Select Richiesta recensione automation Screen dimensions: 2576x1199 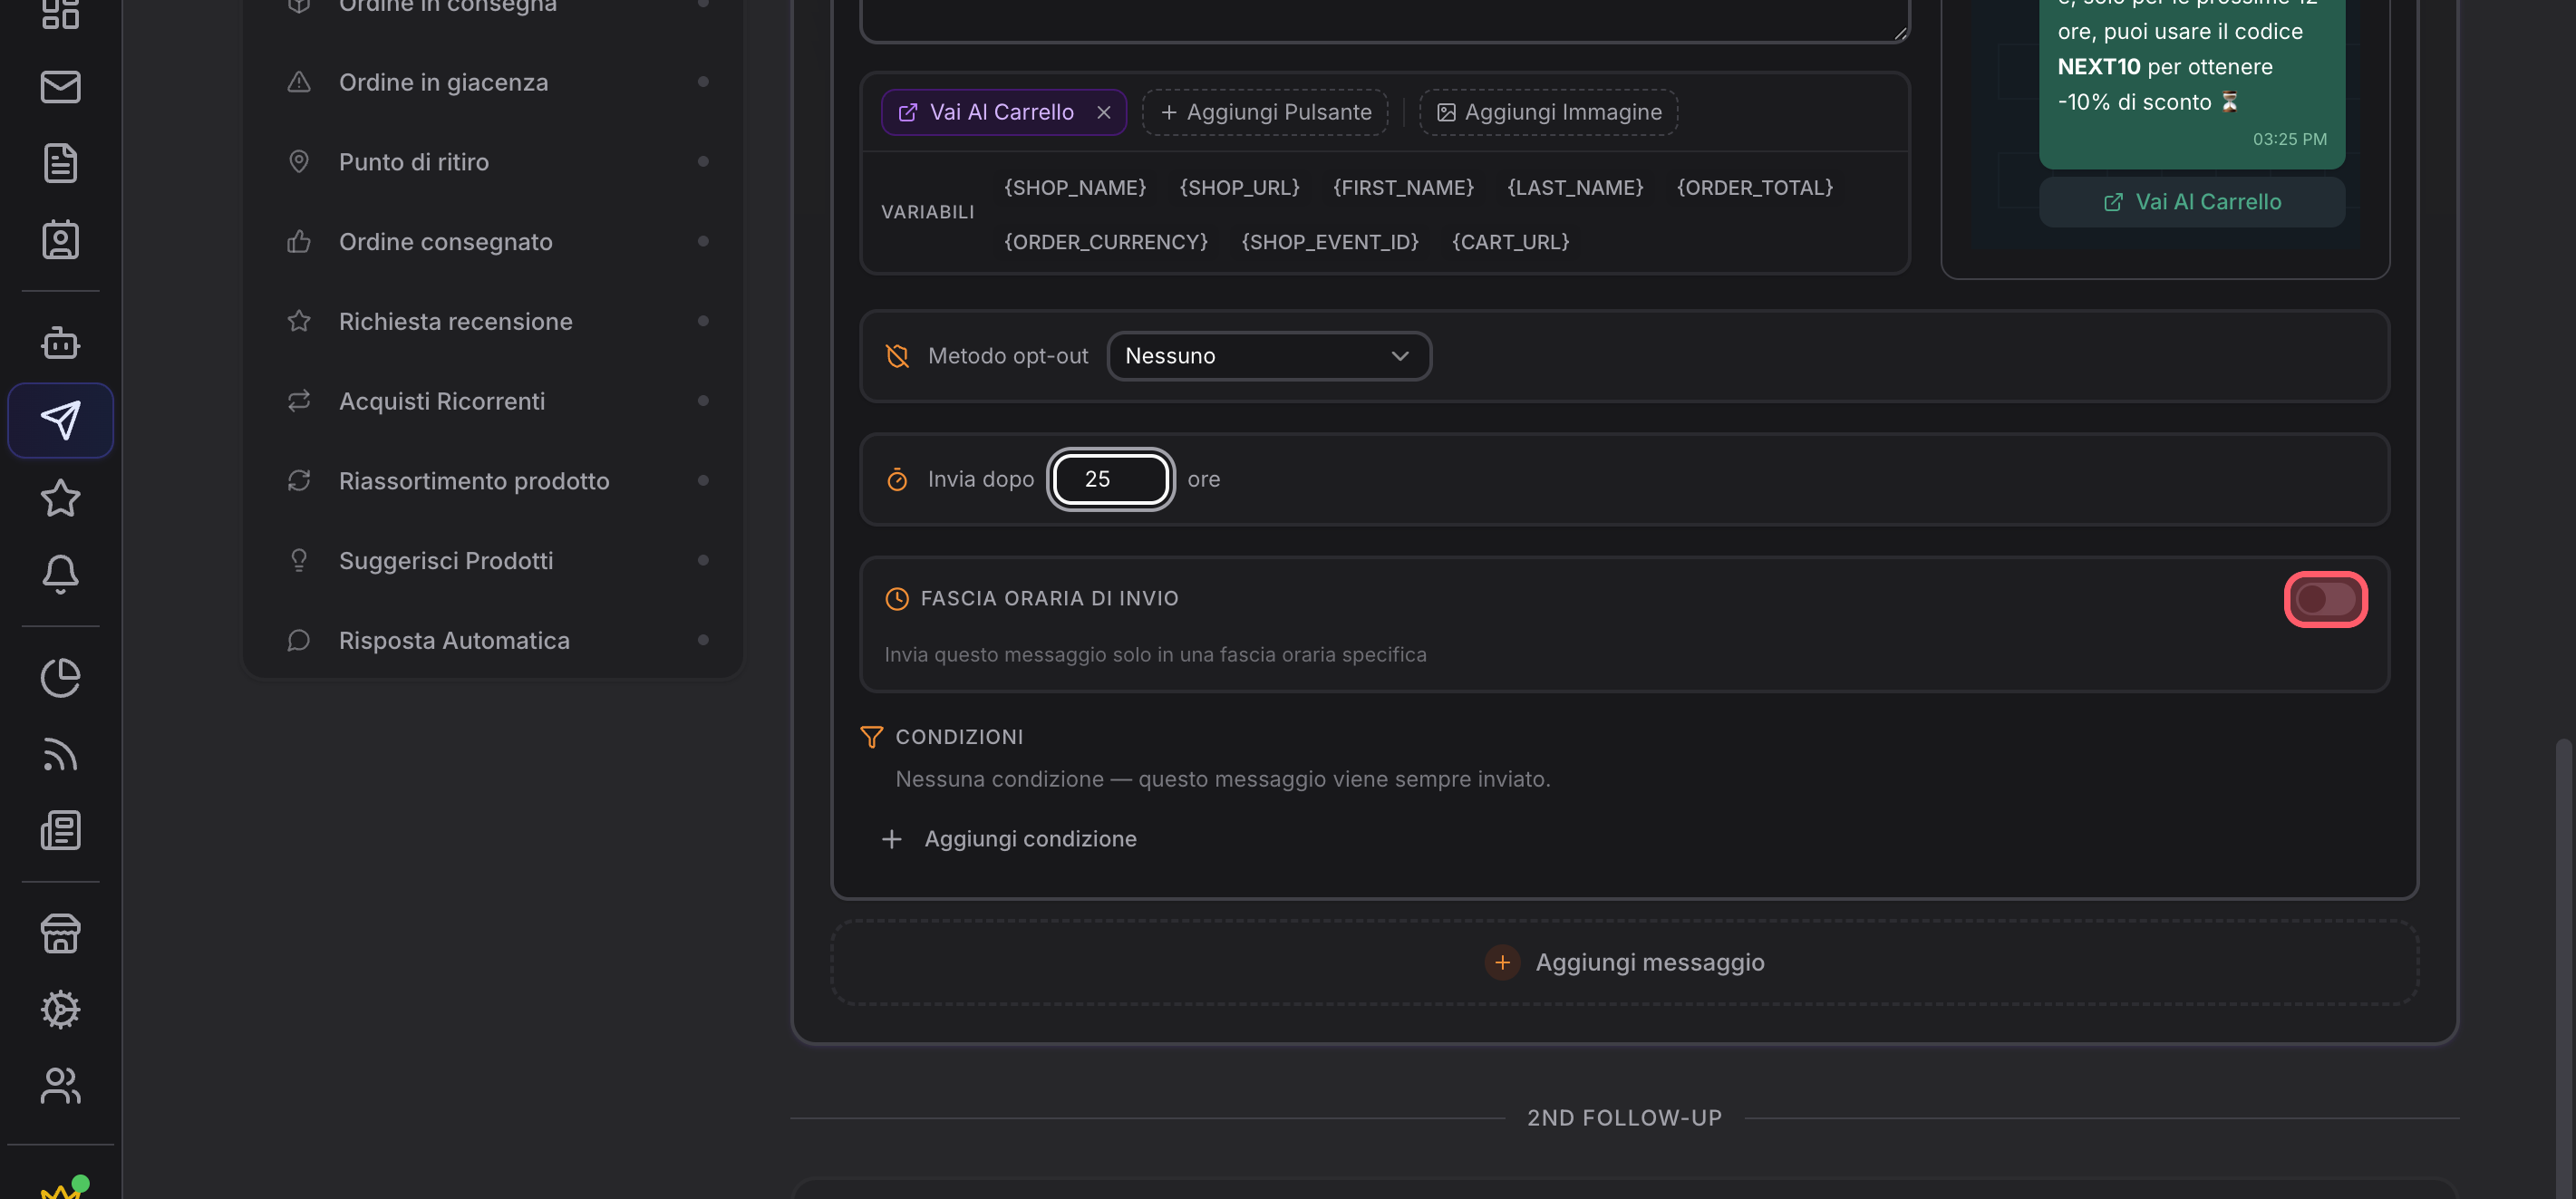click(493, 321)
